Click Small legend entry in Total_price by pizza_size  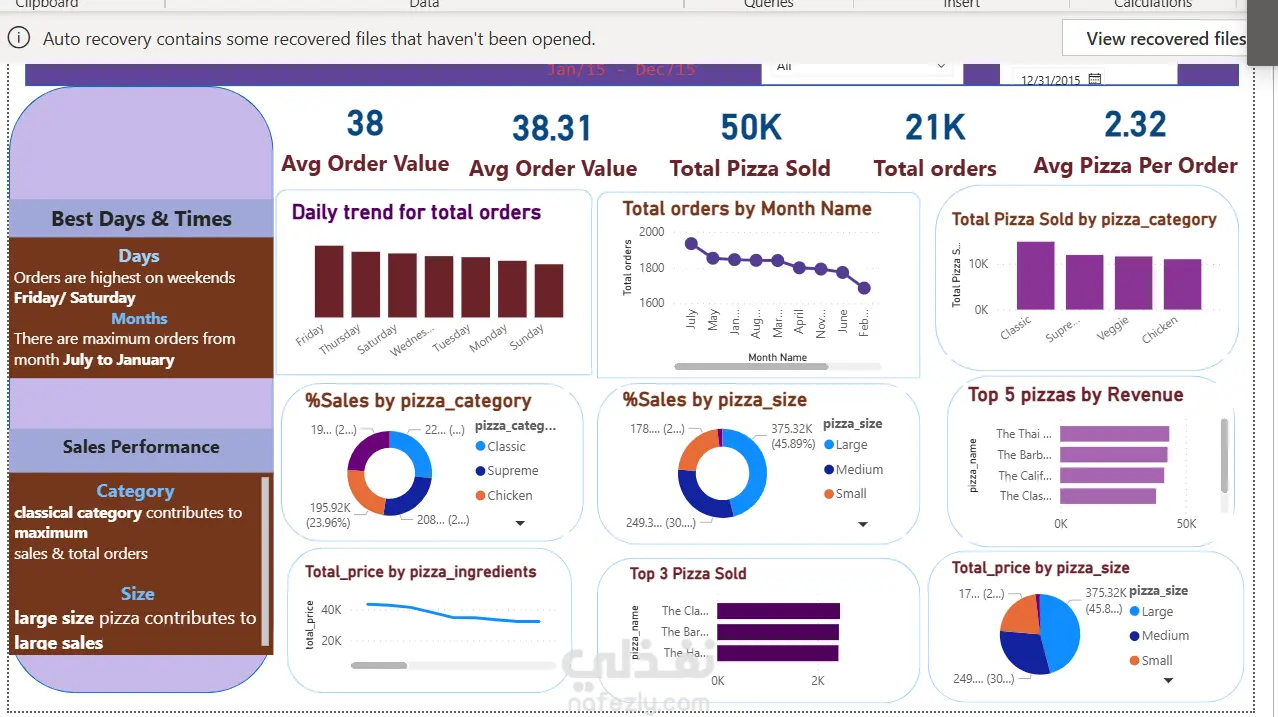click(1151, 661)
